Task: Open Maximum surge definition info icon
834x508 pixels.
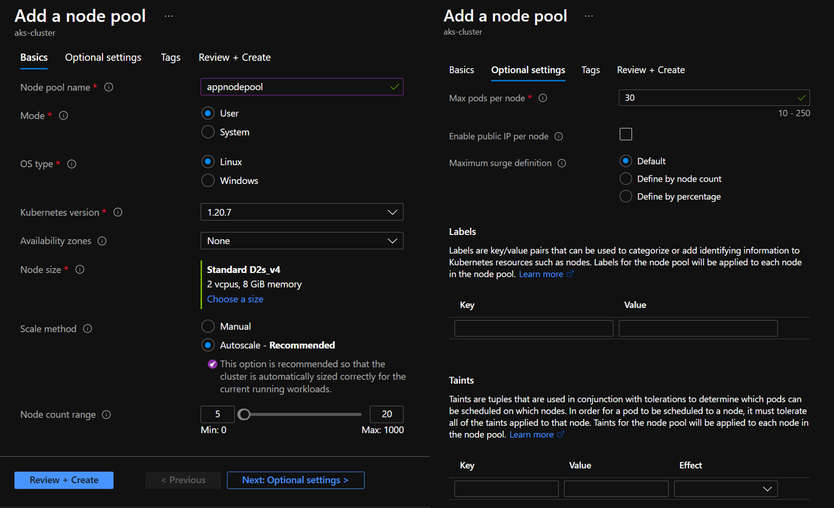Action: pyautogui.click(x=562, y=163)
